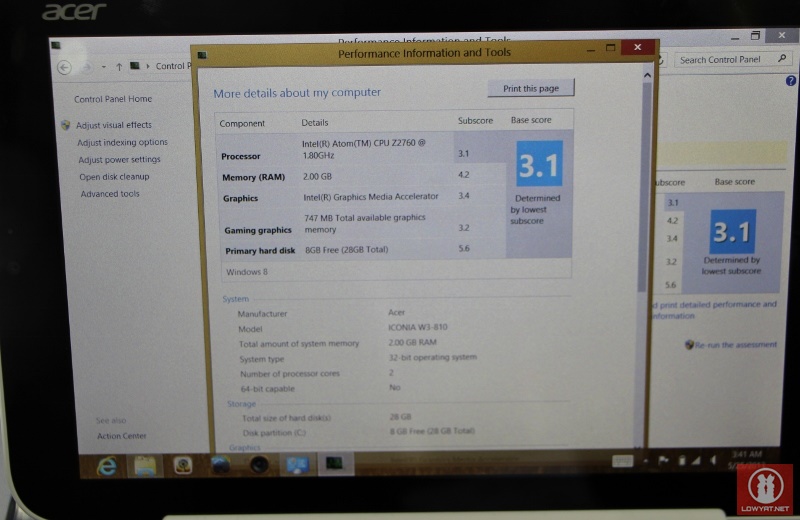Click the Storage section heading
The width and height of the screenshot is (800, 520).
(x=241, y=404)
